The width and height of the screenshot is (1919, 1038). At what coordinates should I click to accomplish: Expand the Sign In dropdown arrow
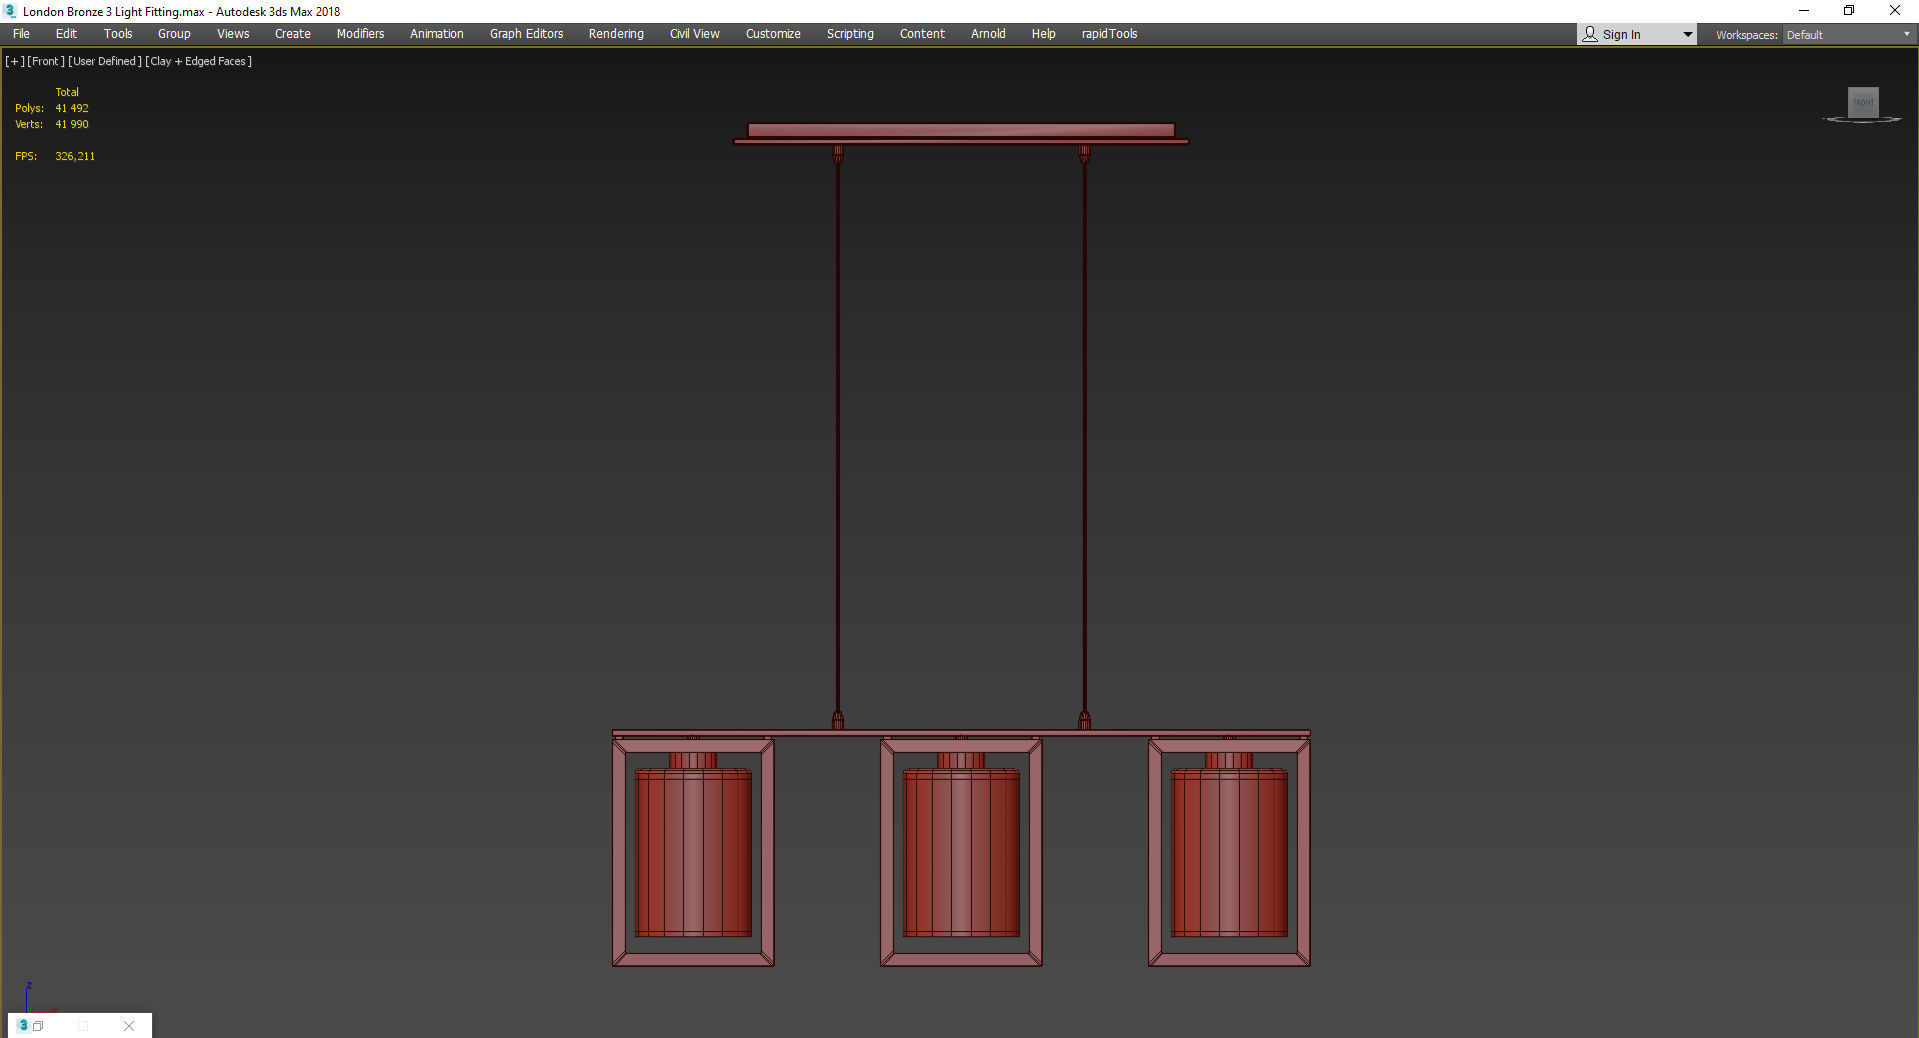[x=1688, y=34]
